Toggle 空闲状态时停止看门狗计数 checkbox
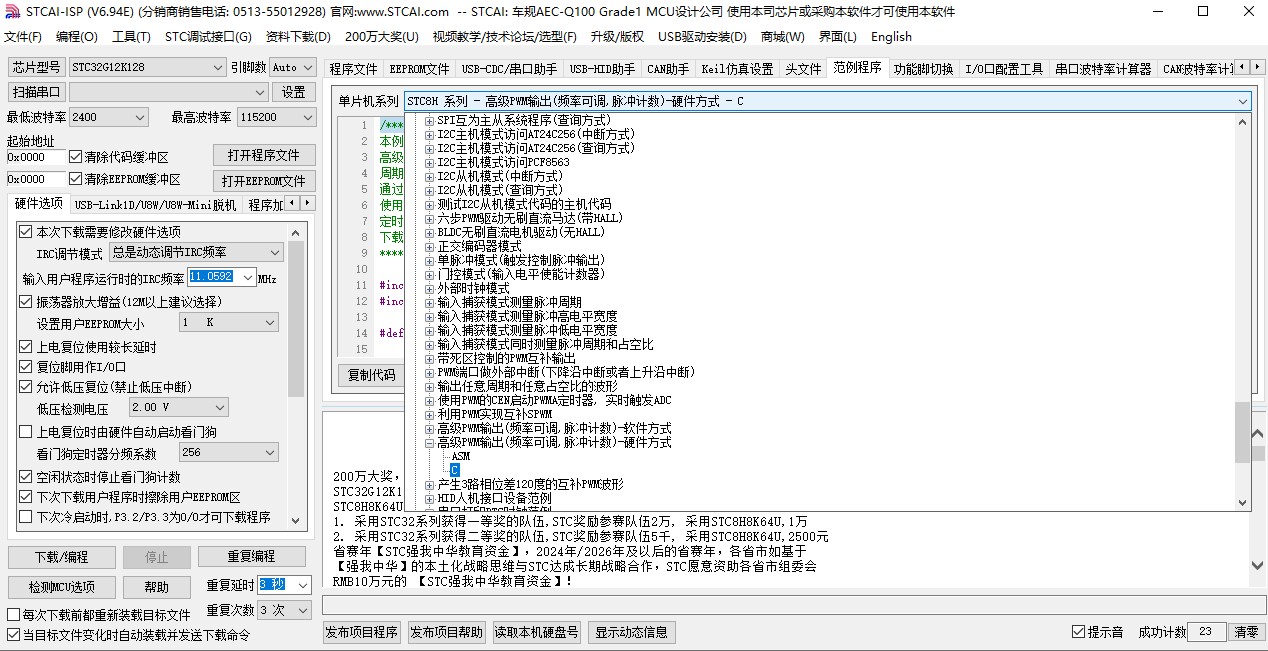This screenshot has height=651, width=1268. click(26, 477)
